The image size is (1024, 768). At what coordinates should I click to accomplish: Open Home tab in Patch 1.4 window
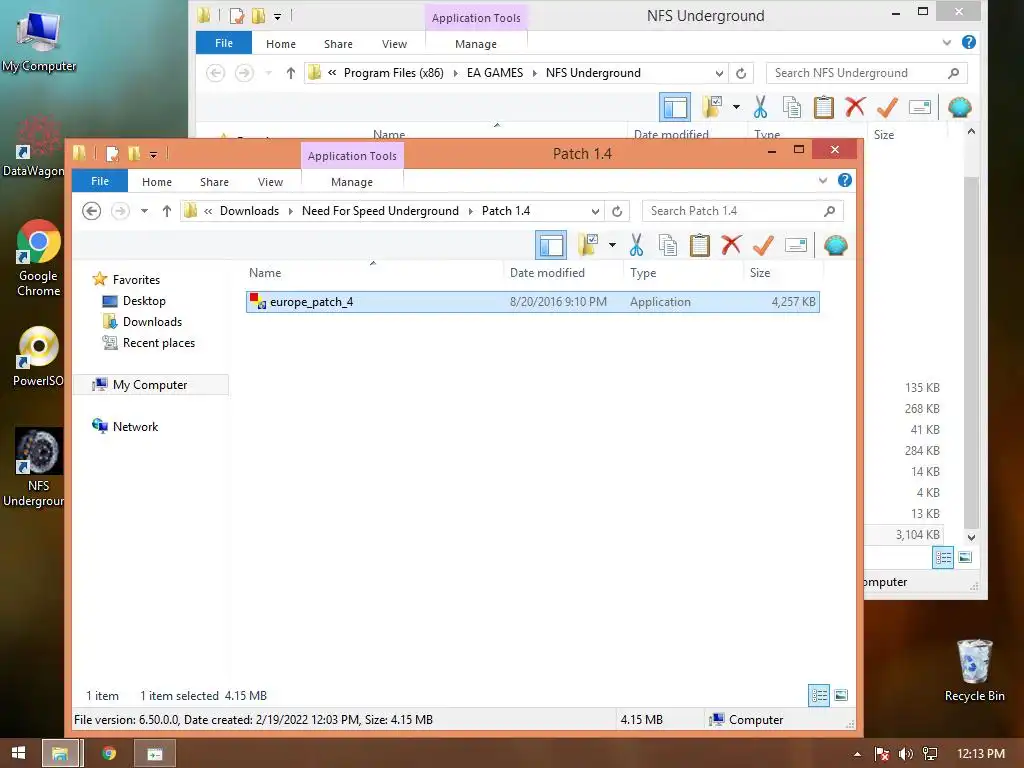pos(157,182)
